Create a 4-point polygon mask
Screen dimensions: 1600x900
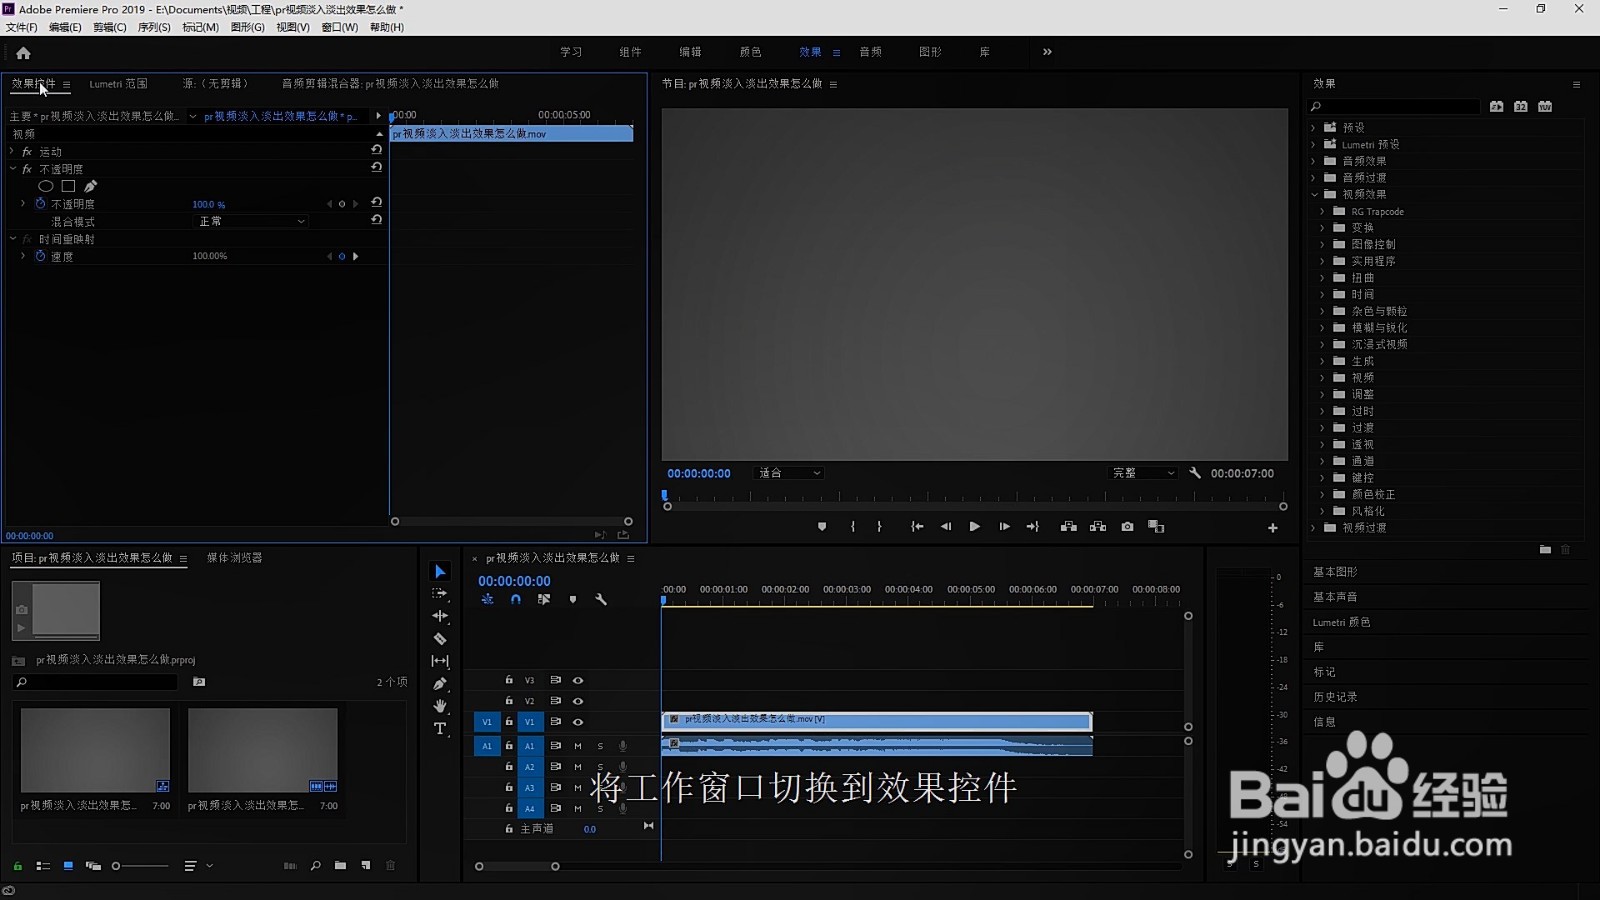[x=68, y=186]
